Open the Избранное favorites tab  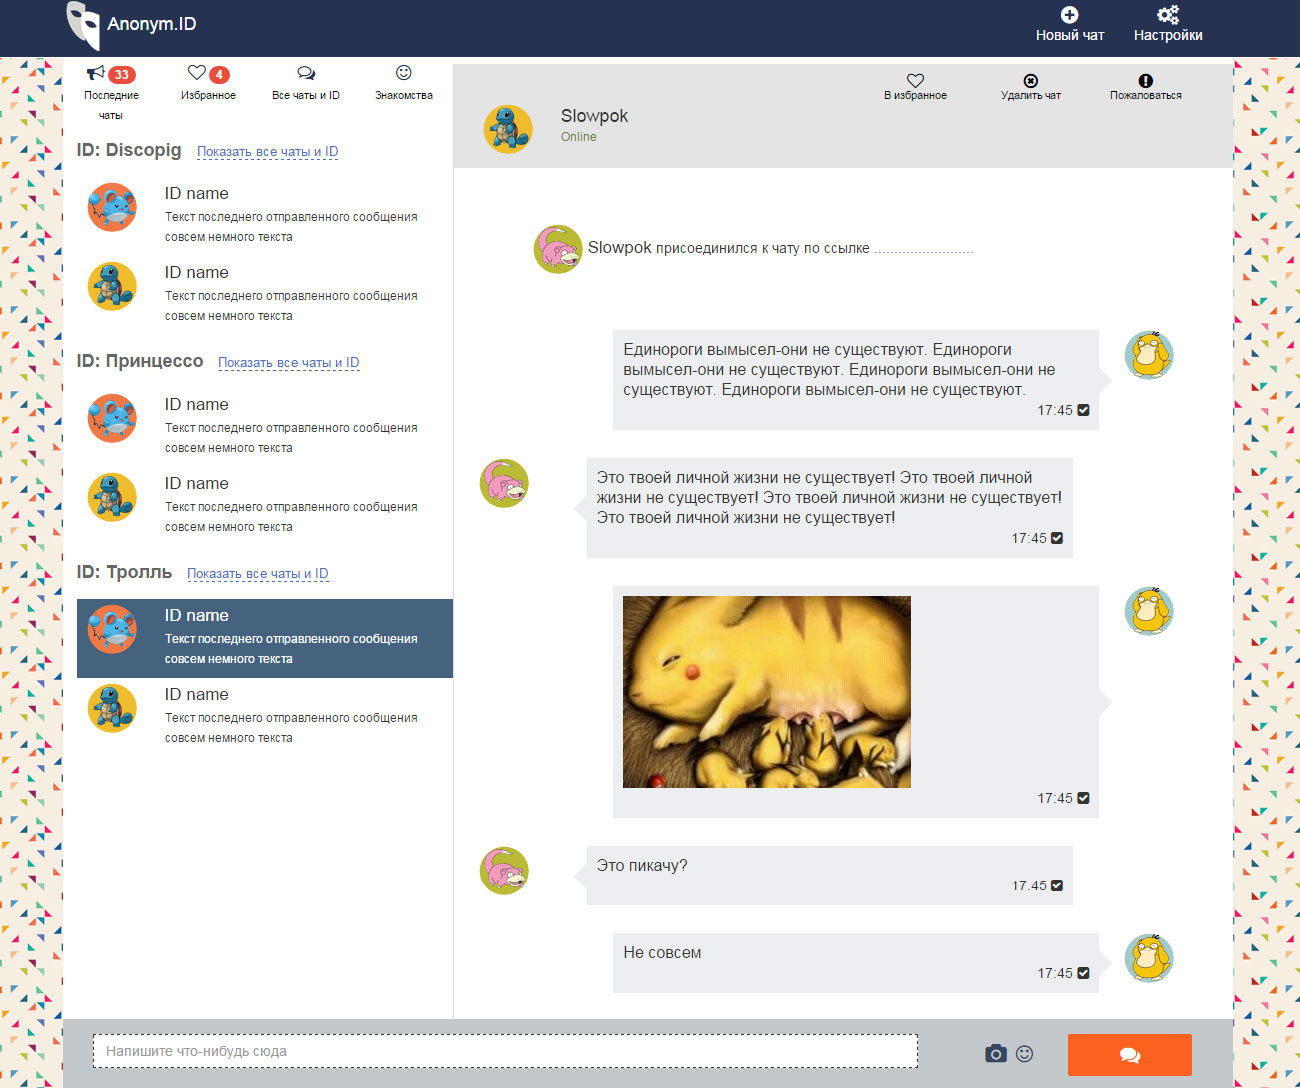click(x=208, y=84)
